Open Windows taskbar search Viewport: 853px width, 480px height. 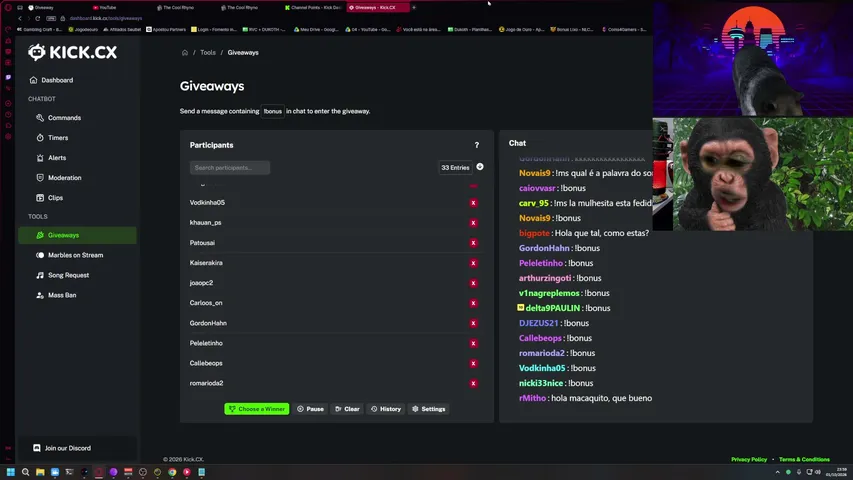pos(25,472)
